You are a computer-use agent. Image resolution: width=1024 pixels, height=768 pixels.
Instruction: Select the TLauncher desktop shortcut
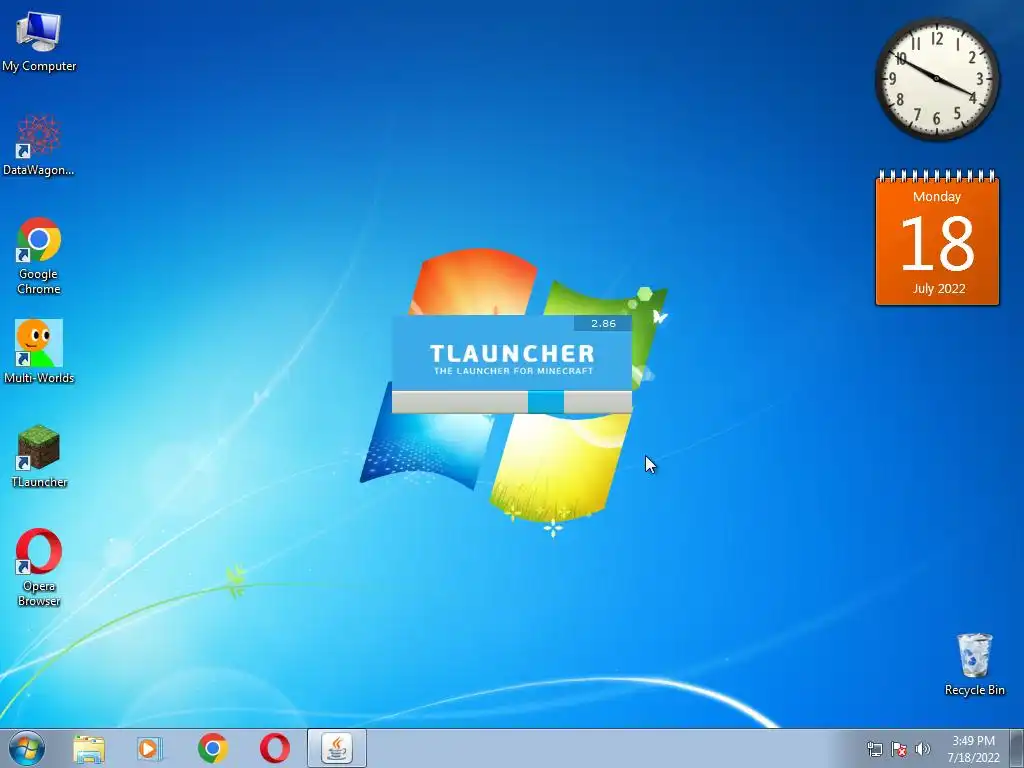[x=39, y=456]
